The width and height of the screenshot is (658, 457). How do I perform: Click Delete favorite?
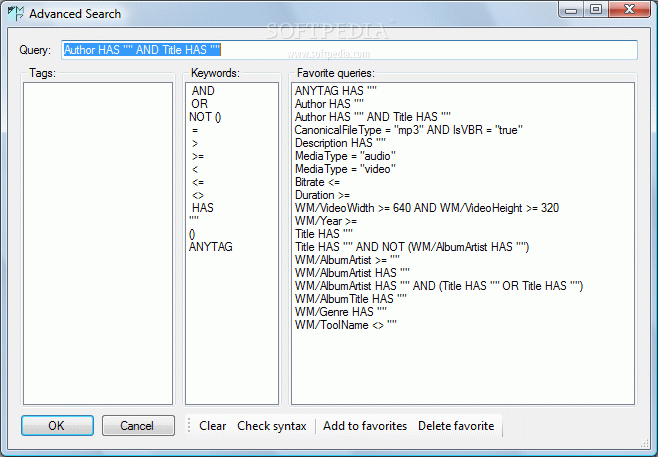[x=456, y=426]
